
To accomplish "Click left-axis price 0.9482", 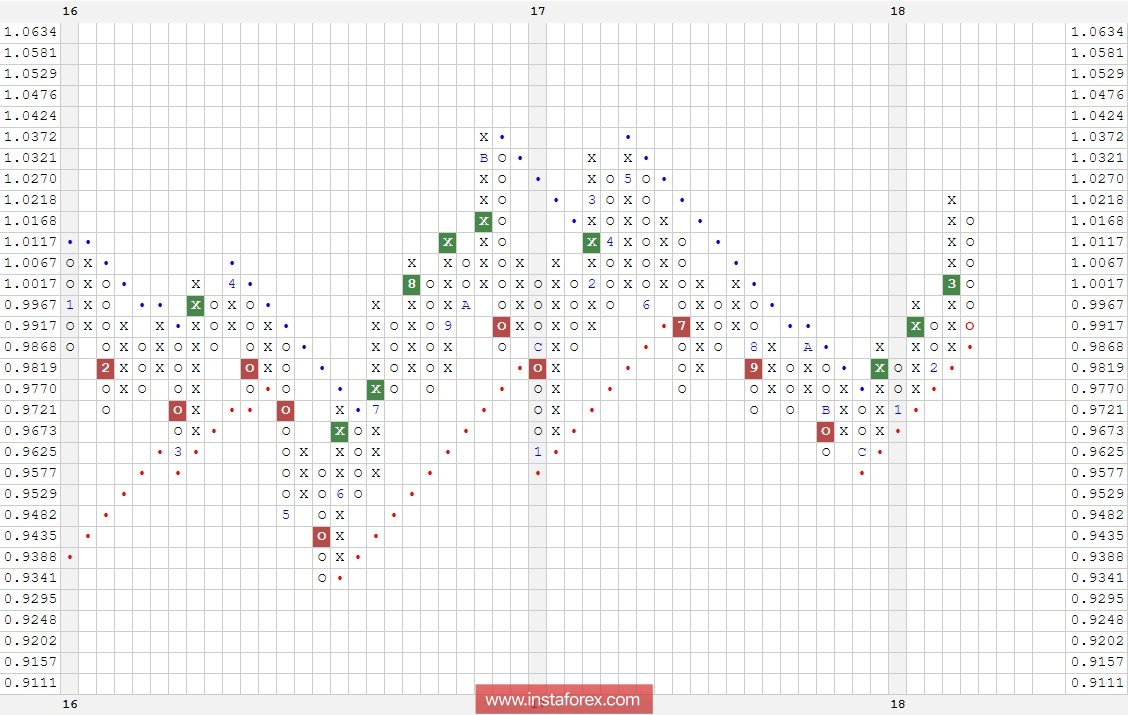I will pyautogui.click(x=30, y=515).
